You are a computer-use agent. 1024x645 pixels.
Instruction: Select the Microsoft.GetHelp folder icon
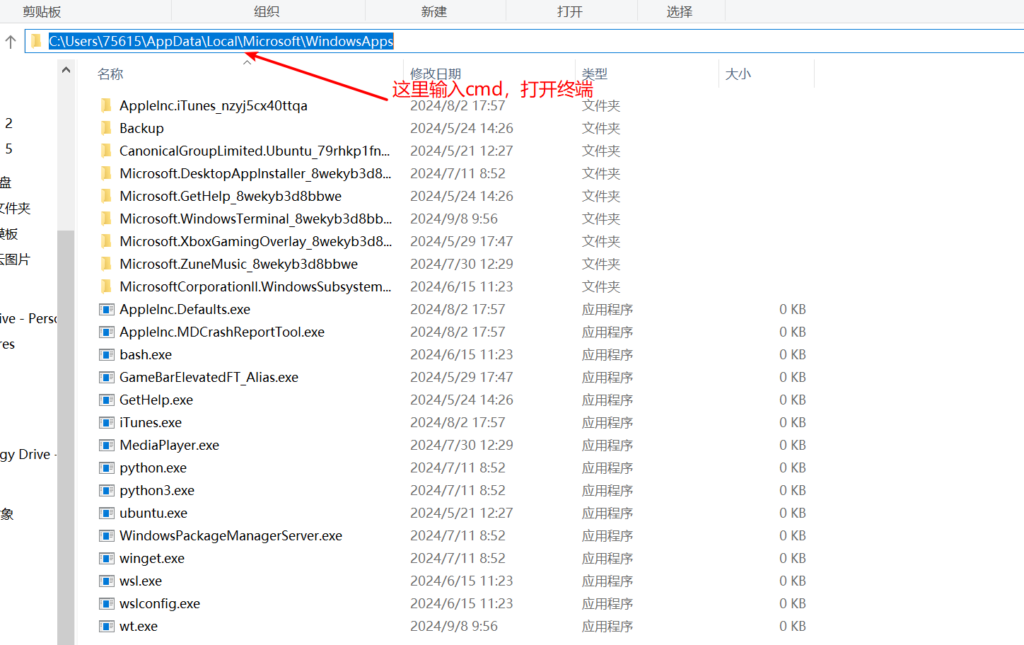pyautogui.click(x=107, y=196)
